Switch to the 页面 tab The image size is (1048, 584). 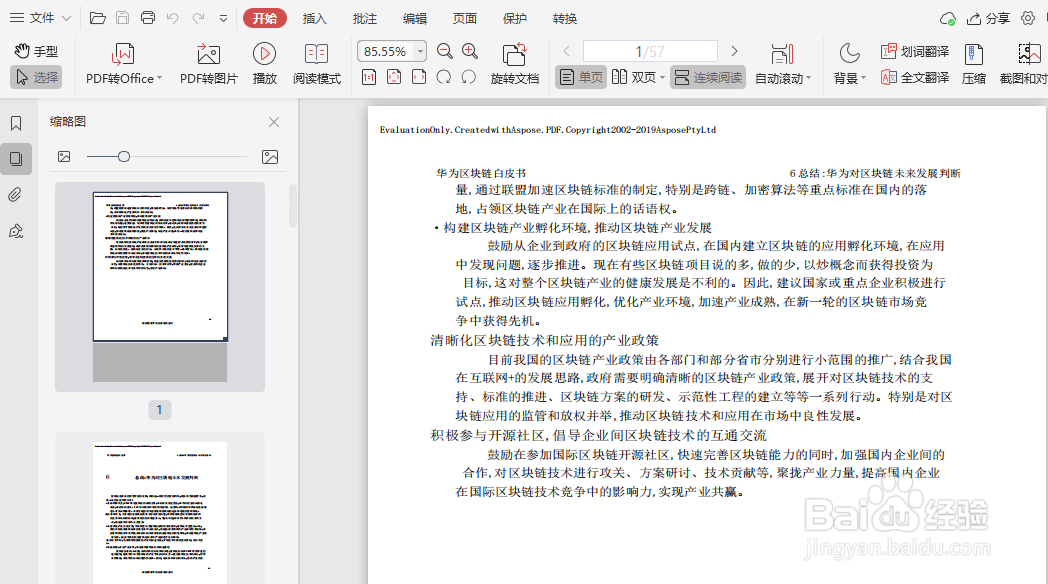click(465, 19)
